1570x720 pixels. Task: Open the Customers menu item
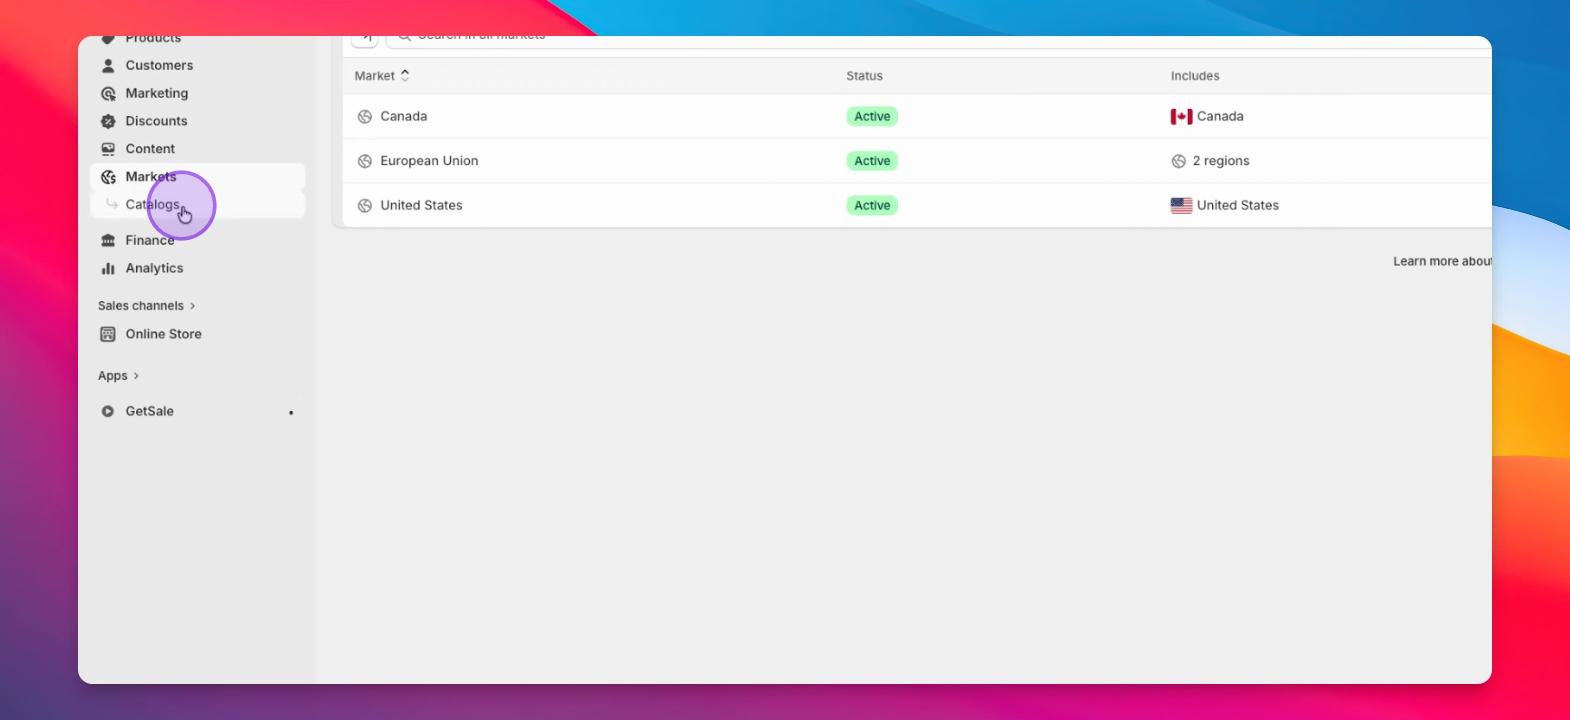160,66
